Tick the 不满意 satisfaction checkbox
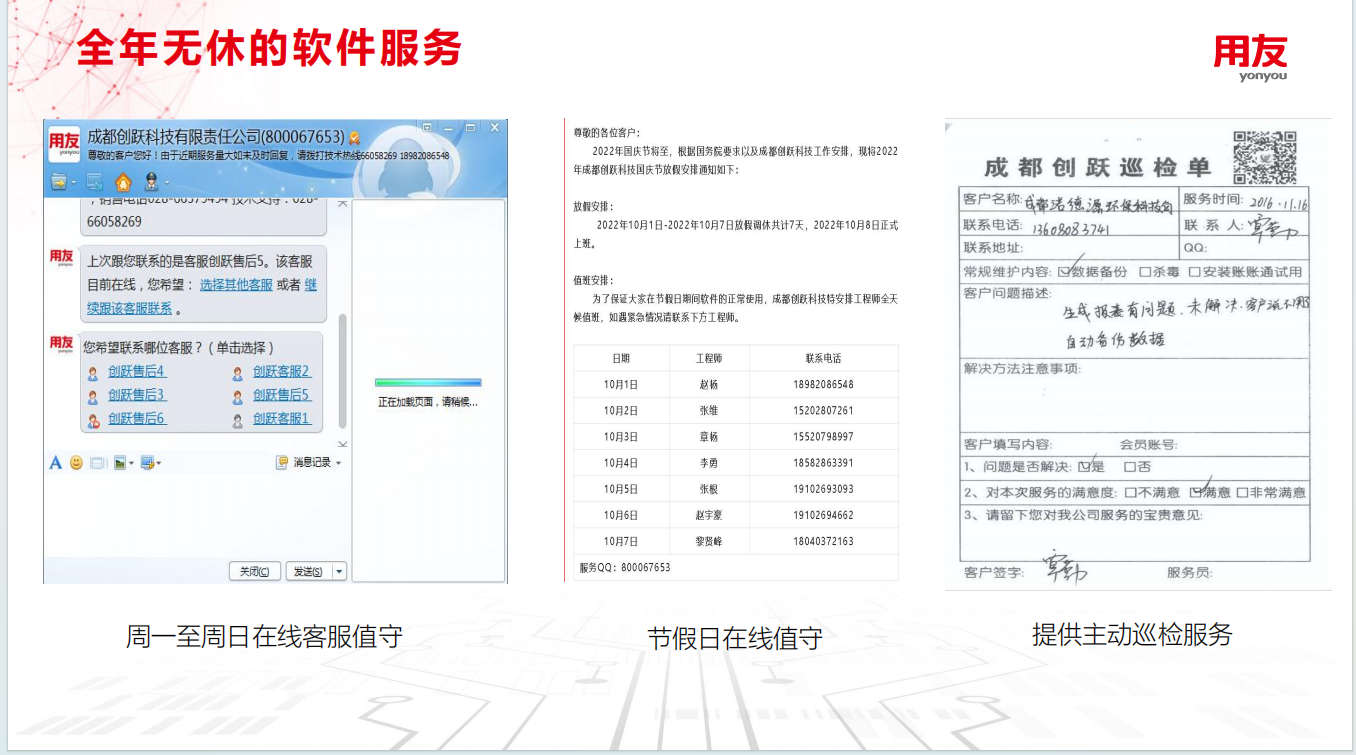 coord(1131,493)
